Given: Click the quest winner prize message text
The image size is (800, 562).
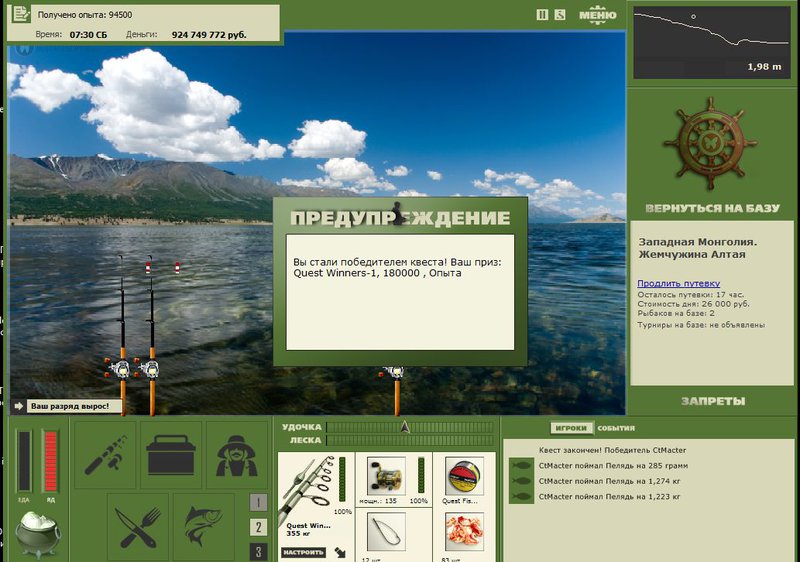Looking at the screenshot, I should (x=397, y=268).
